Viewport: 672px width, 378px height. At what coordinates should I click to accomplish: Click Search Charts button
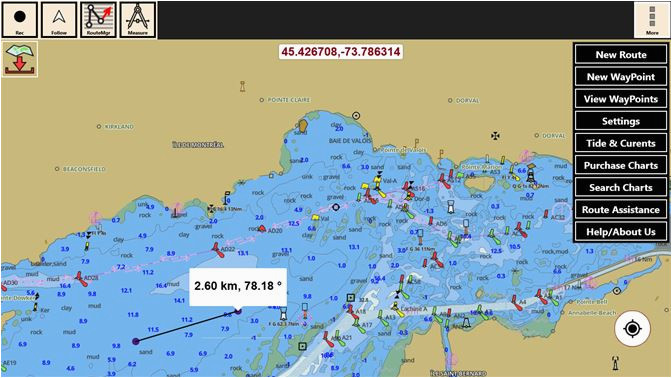point(621,187)
